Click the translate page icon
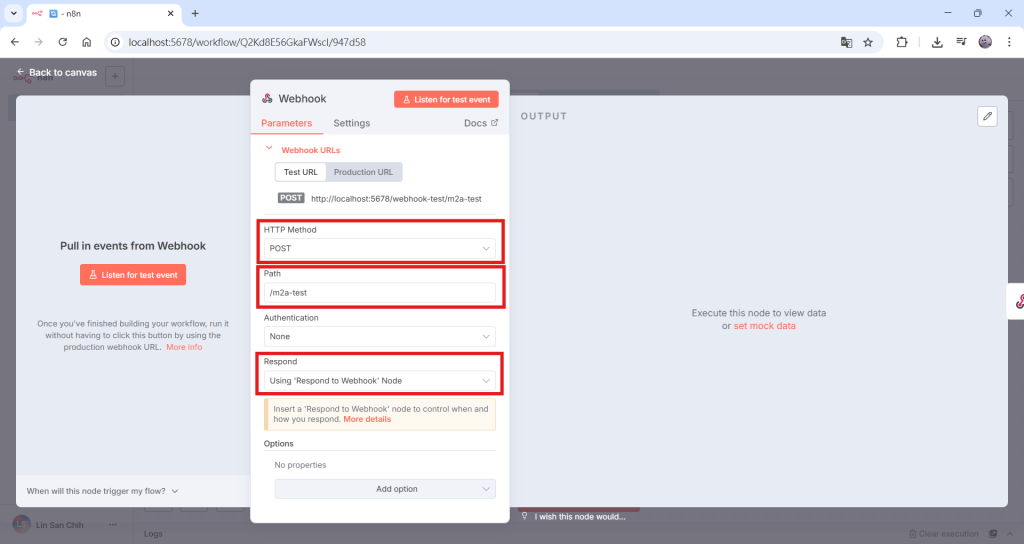Image resolution: width=1024 pixels, height=544 pixels. (846, 42)
